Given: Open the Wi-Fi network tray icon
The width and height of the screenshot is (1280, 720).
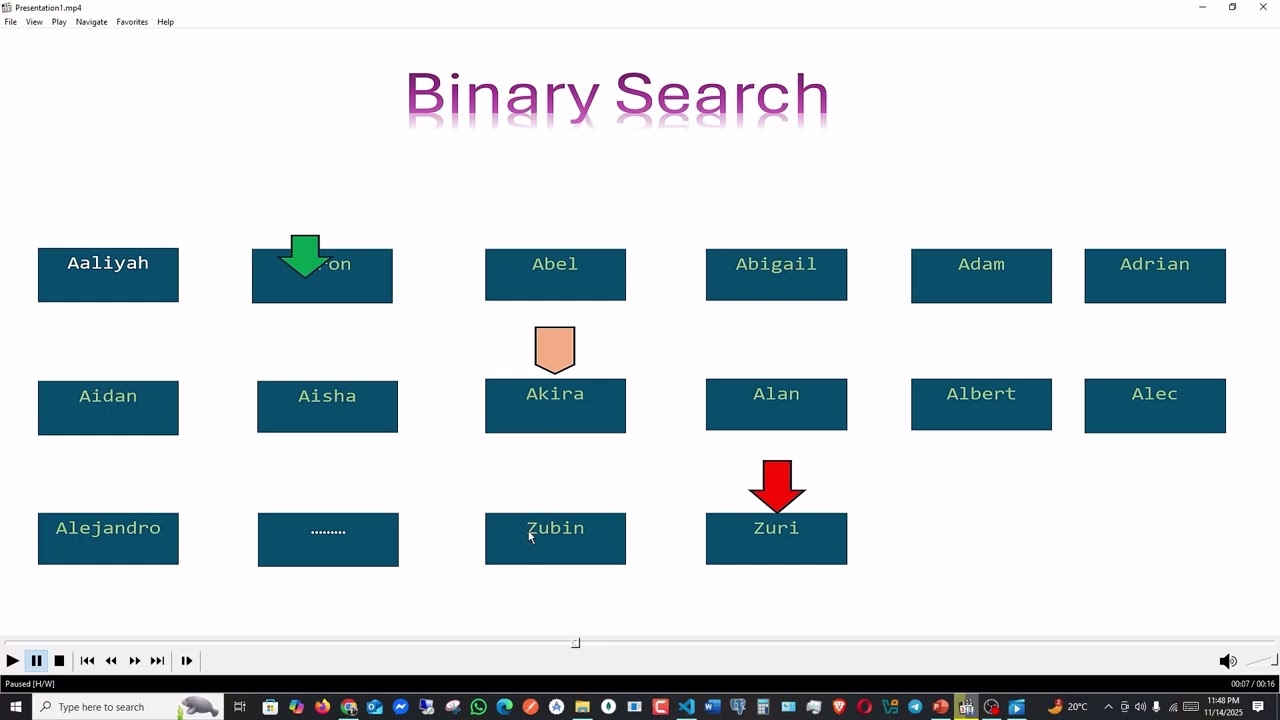Looking at the screenshot, I should click(x=1173, y=707).
